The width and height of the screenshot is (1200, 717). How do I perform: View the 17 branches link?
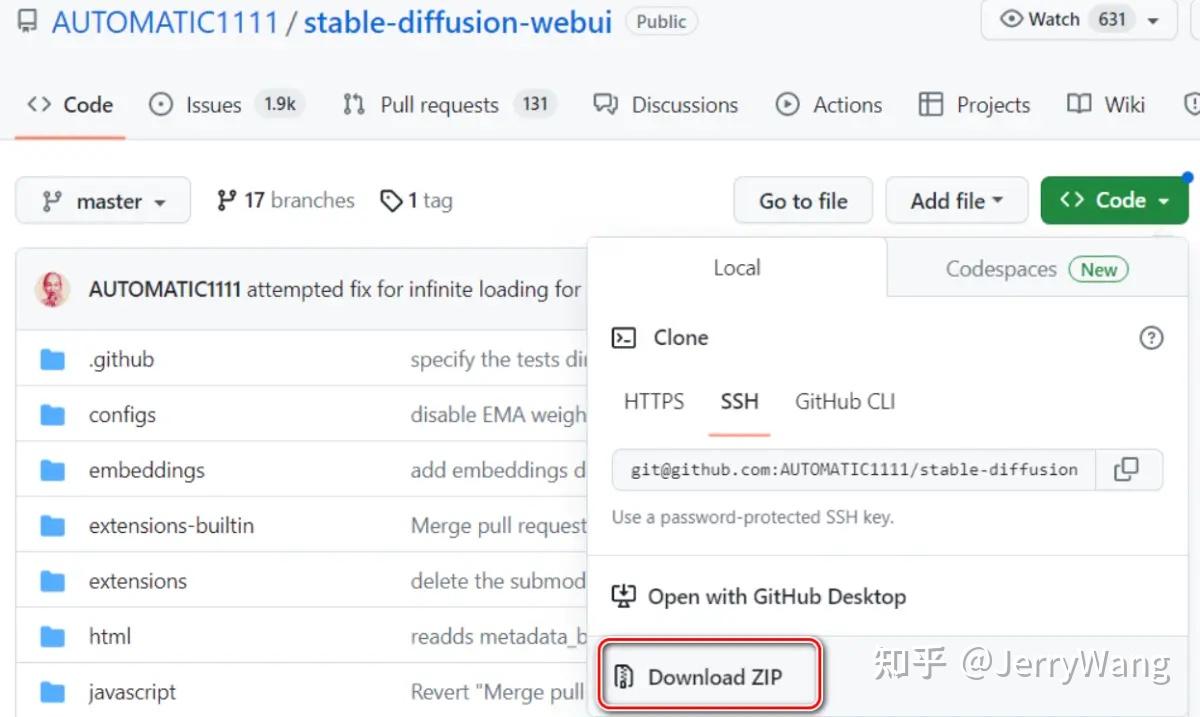[285, 201]
